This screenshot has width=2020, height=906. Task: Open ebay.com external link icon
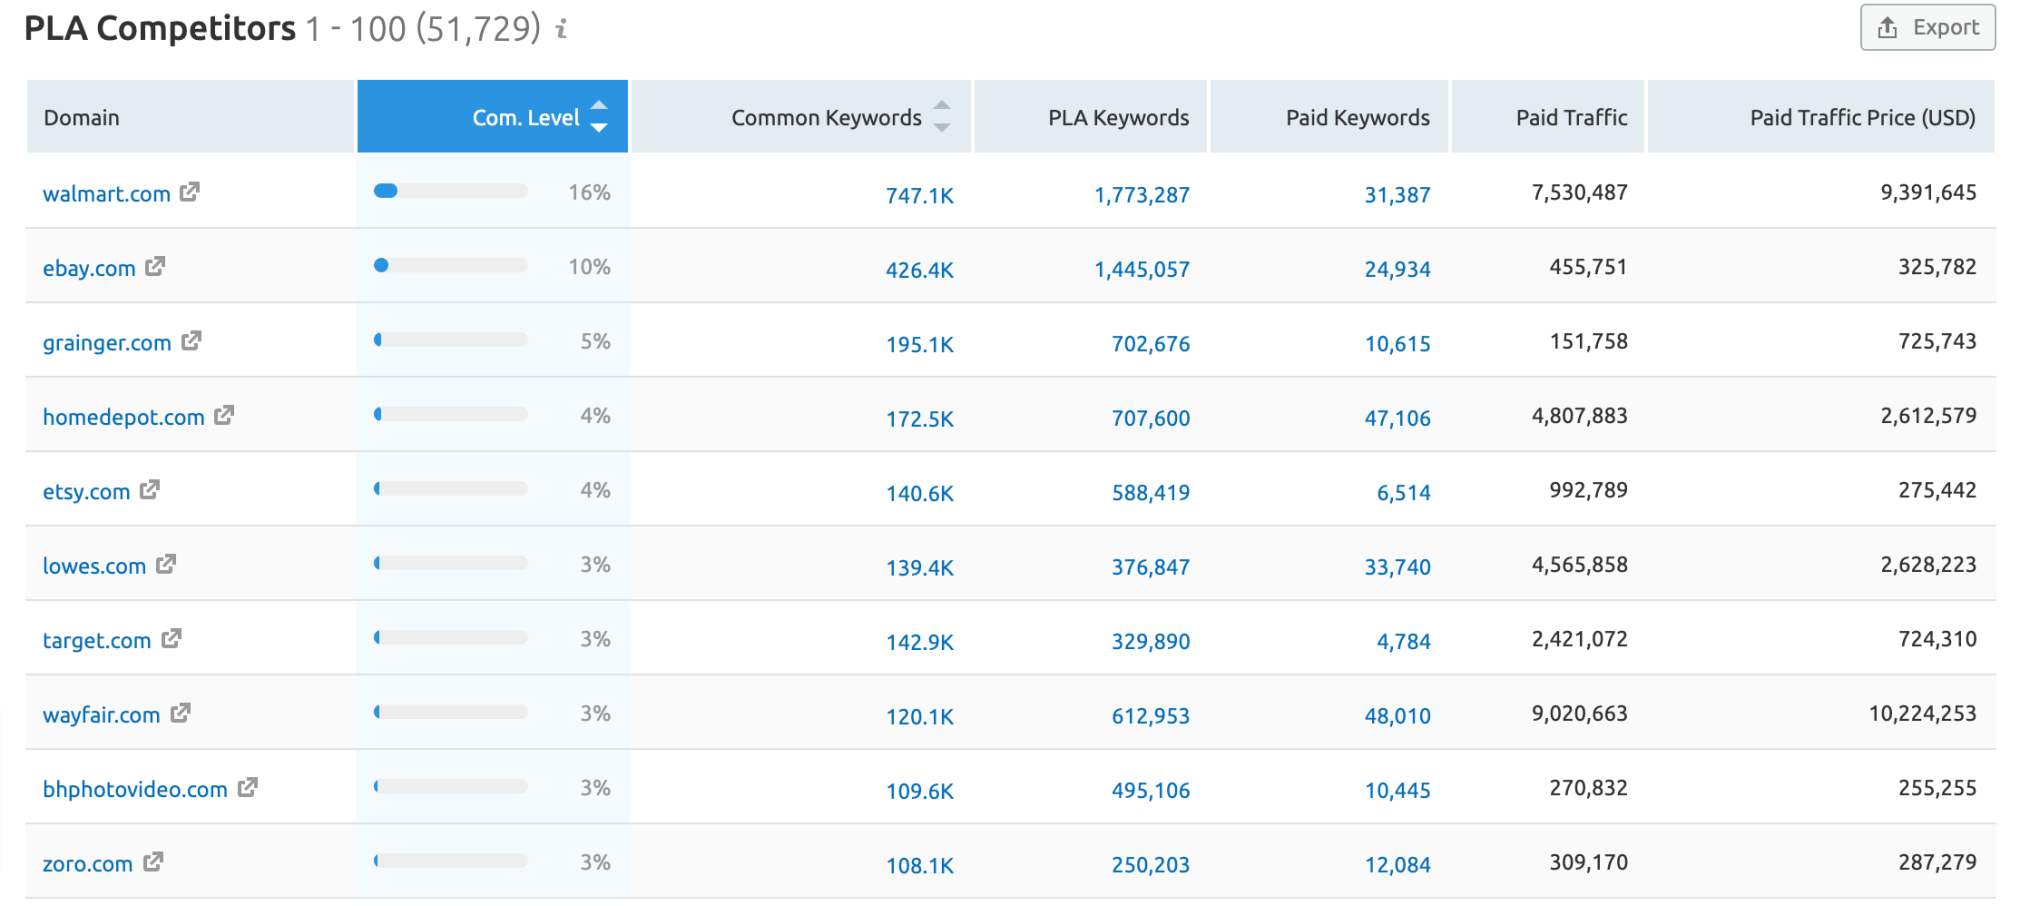(x=155, y=266)
